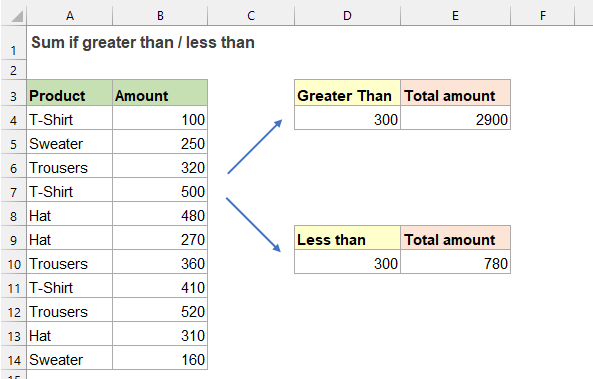Click 'Total amount' header in row 9
The image size is (593, 379).
455,238
